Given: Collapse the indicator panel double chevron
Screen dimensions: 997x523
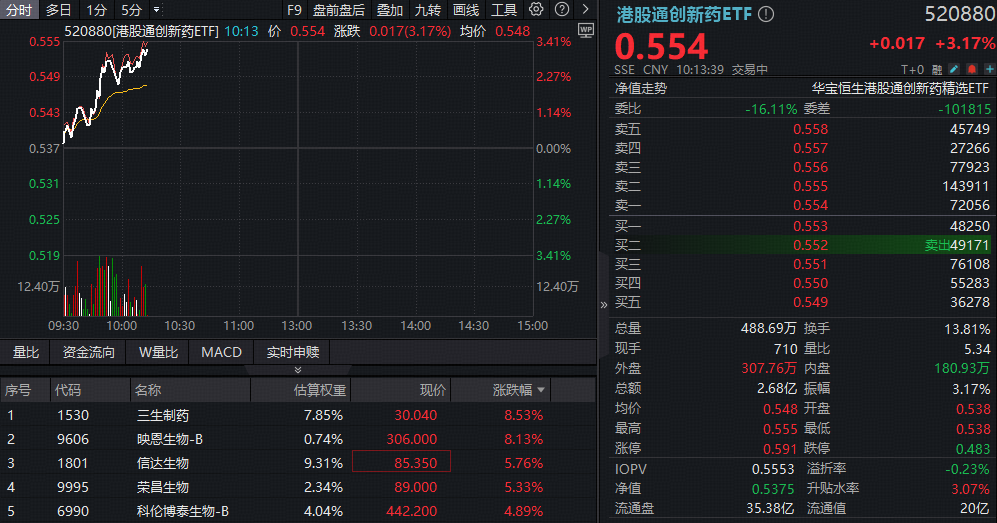Looking at the screenshot, I should click(297, 370).
